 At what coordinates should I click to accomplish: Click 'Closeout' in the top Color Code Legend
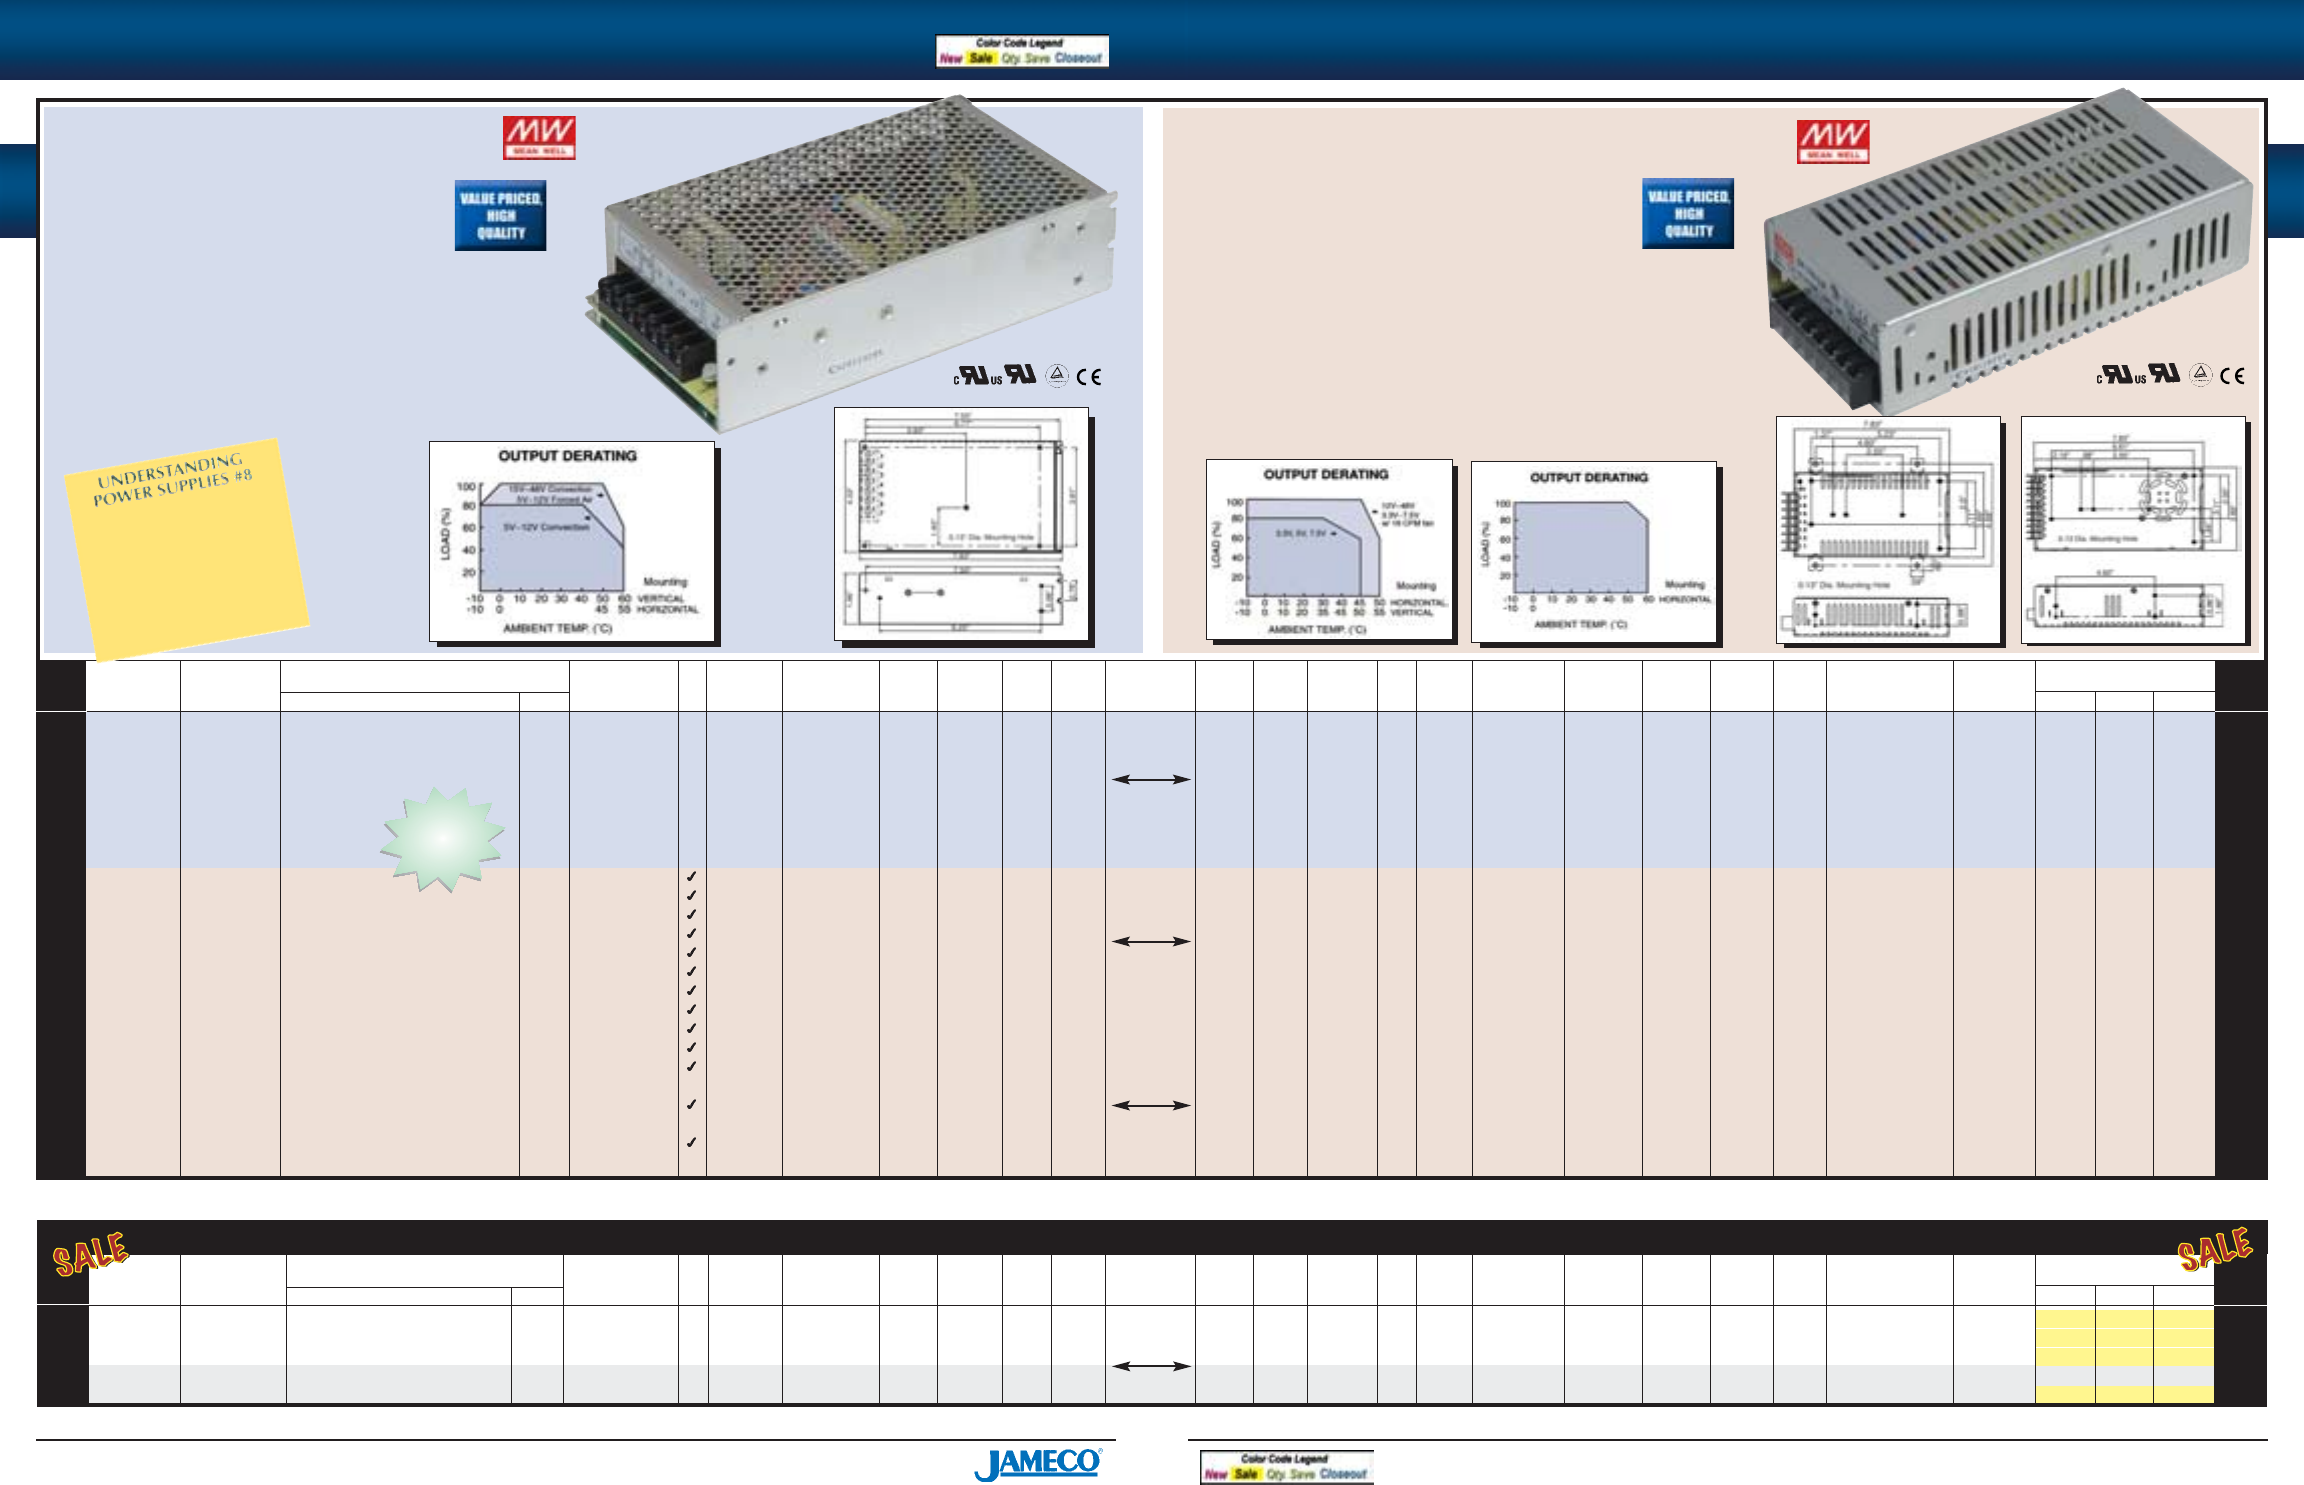coord(1078,58)
